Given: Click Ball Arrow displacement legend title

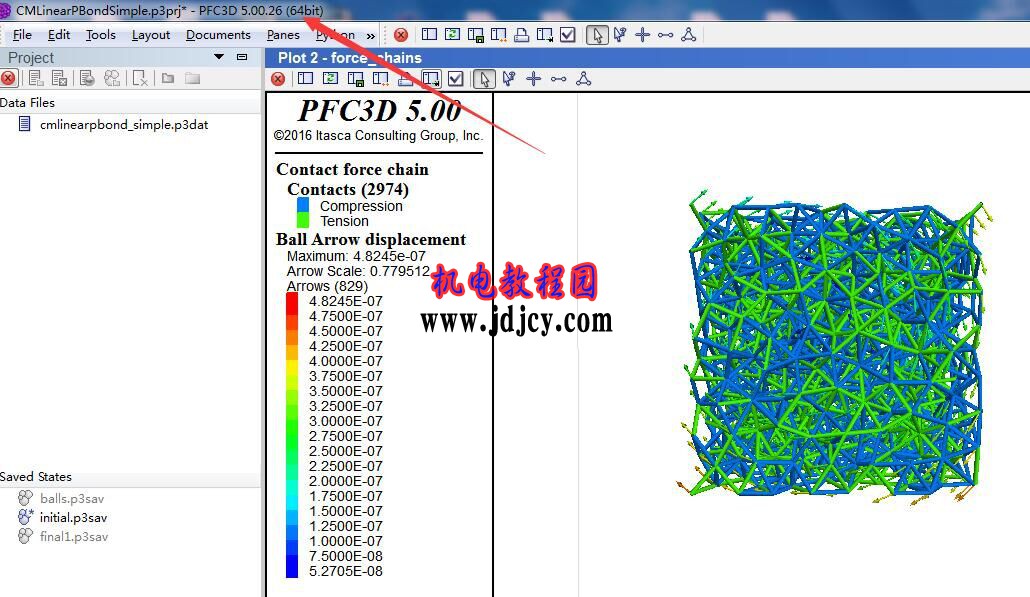Looking at the screenshot, I should click(x=370, y=239).
